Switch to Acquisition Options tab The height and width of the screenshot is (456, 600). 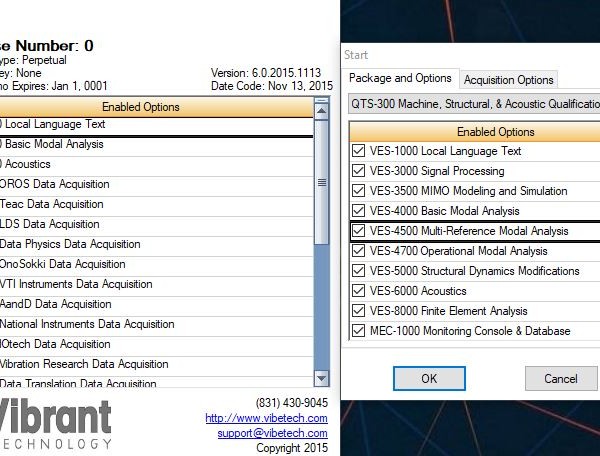pos(508,80)
